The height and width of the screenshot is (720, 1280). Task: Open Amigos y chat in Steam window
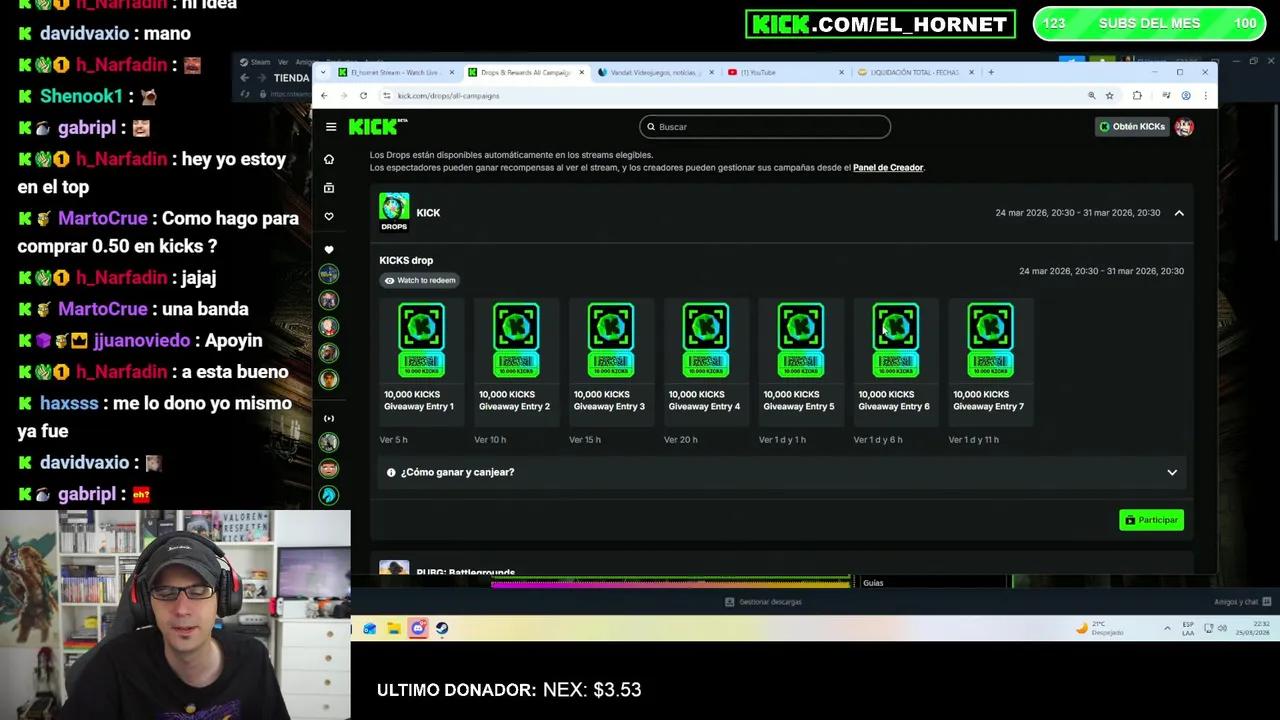tap(1242, 602)
